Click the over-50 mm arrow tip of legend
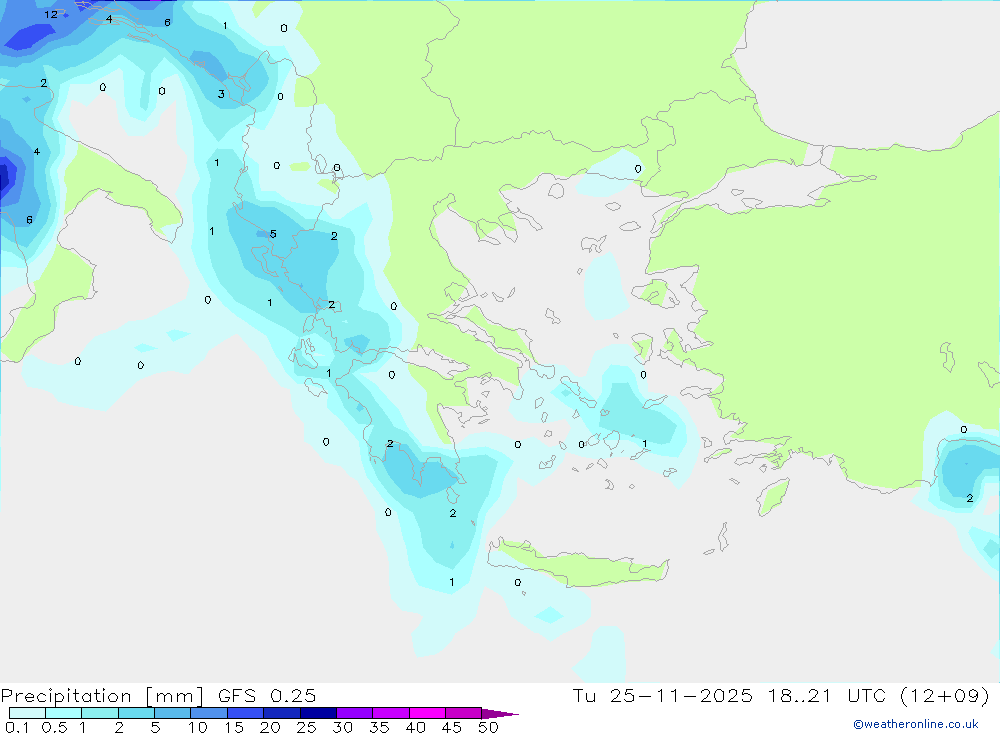 pos(500,714)
